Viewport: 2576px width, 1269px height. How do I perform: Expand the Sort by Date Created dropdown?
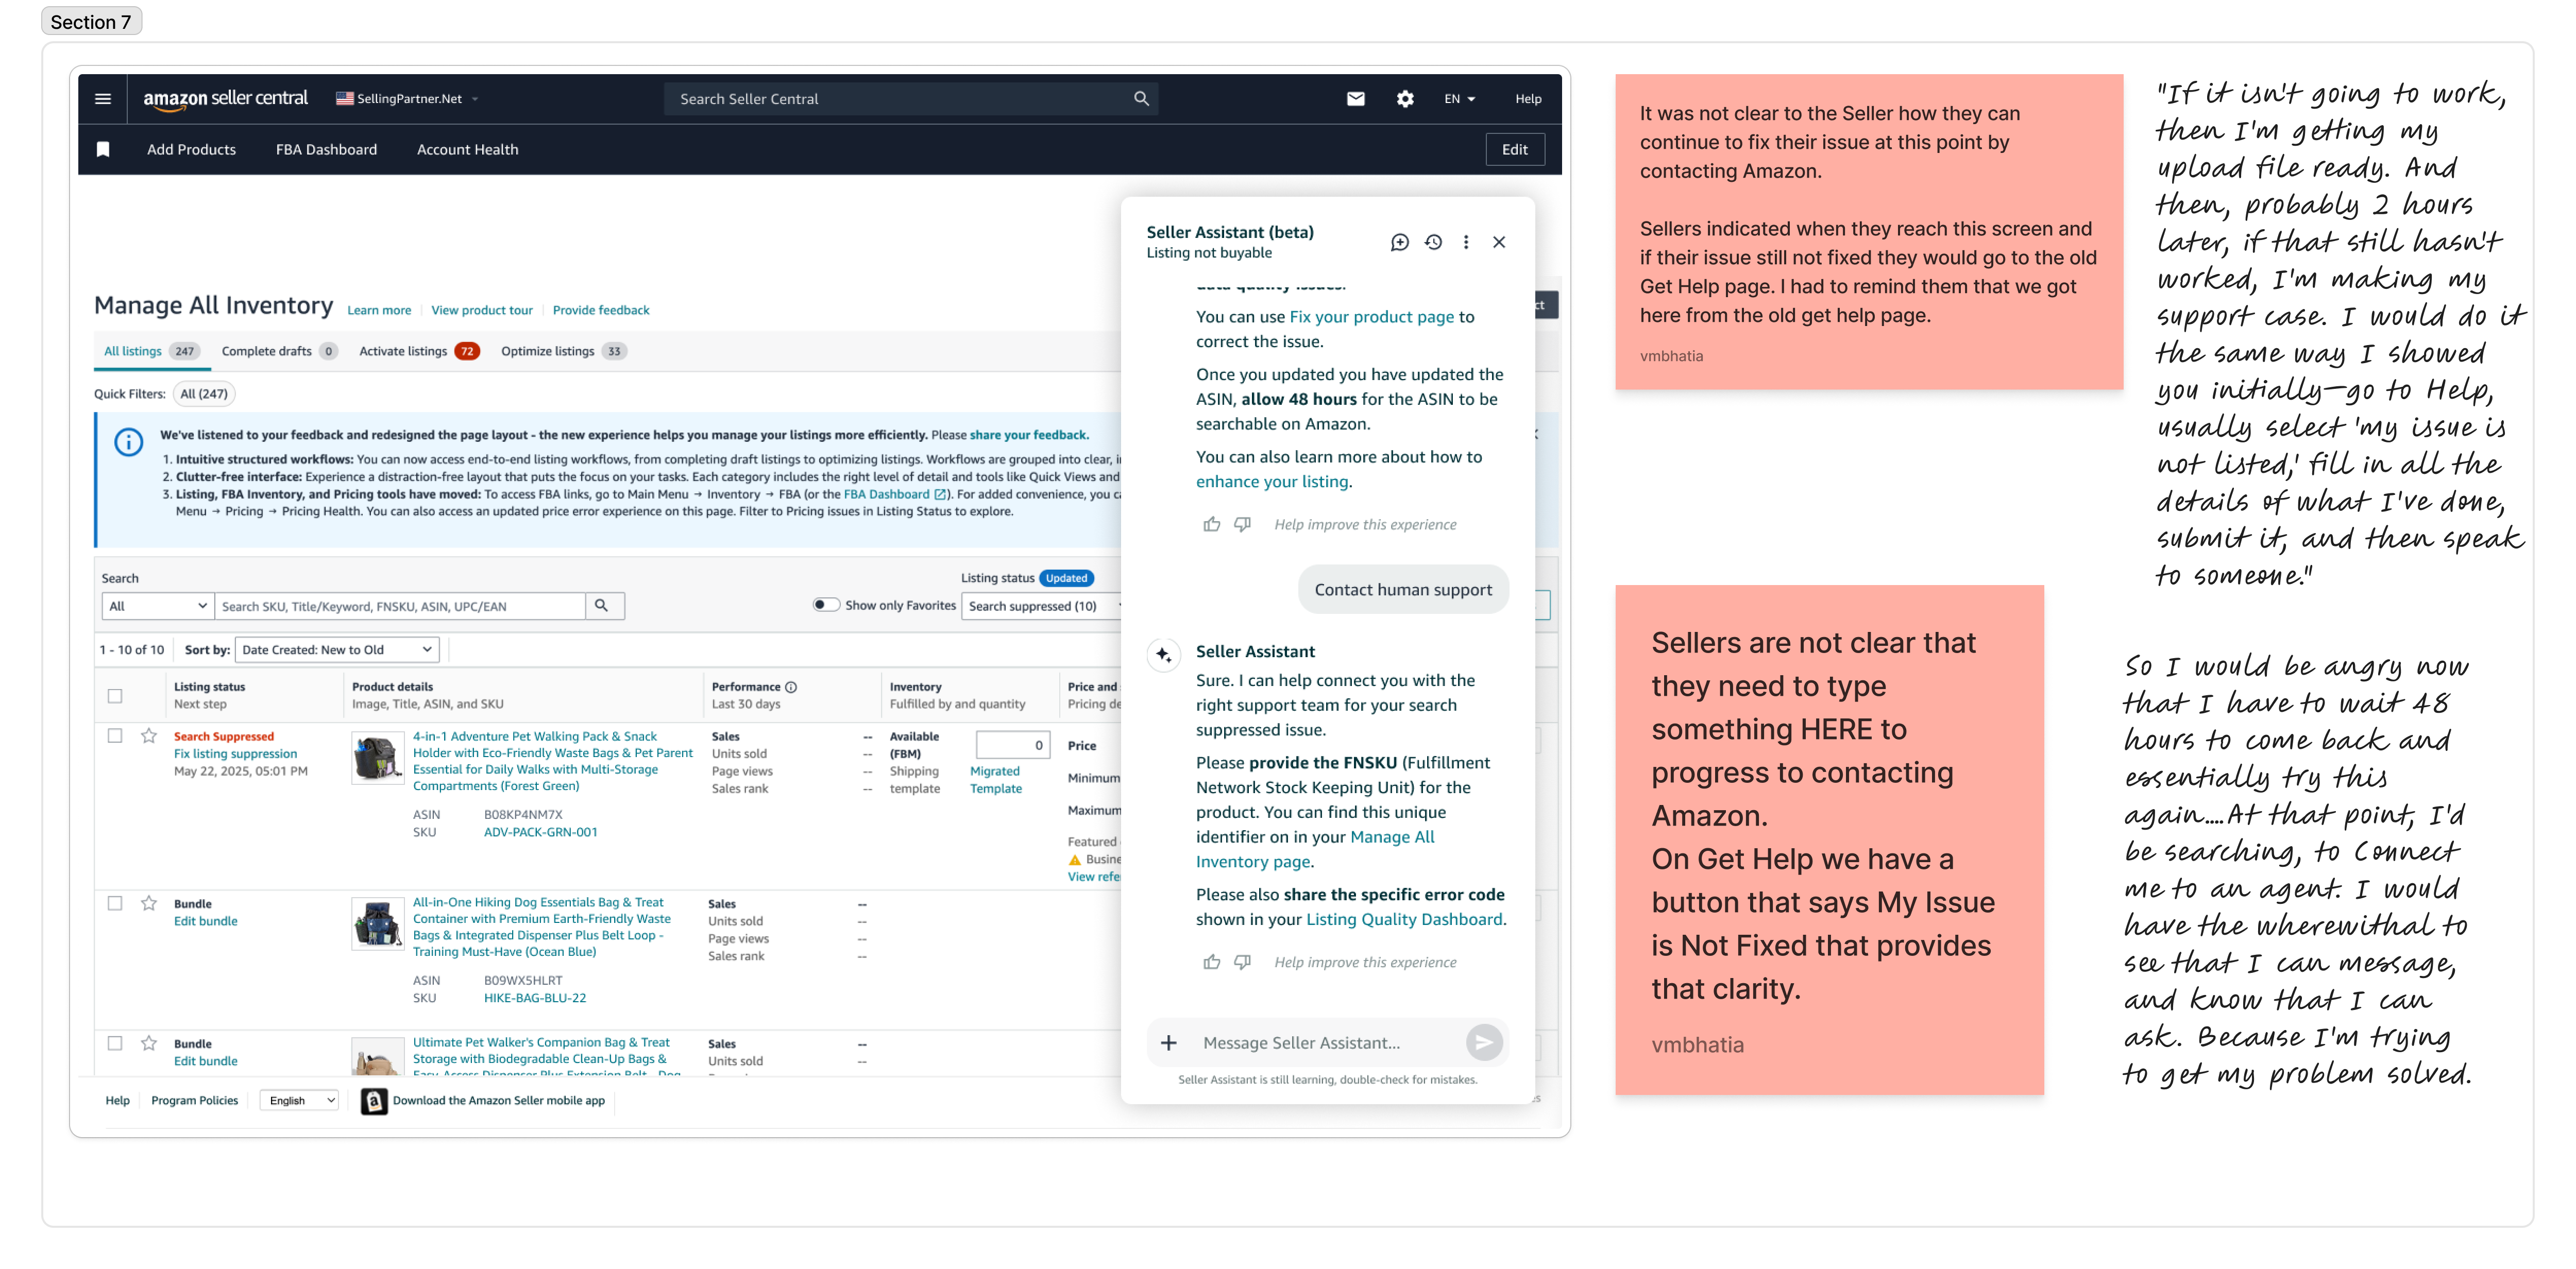tap(337, 650)
